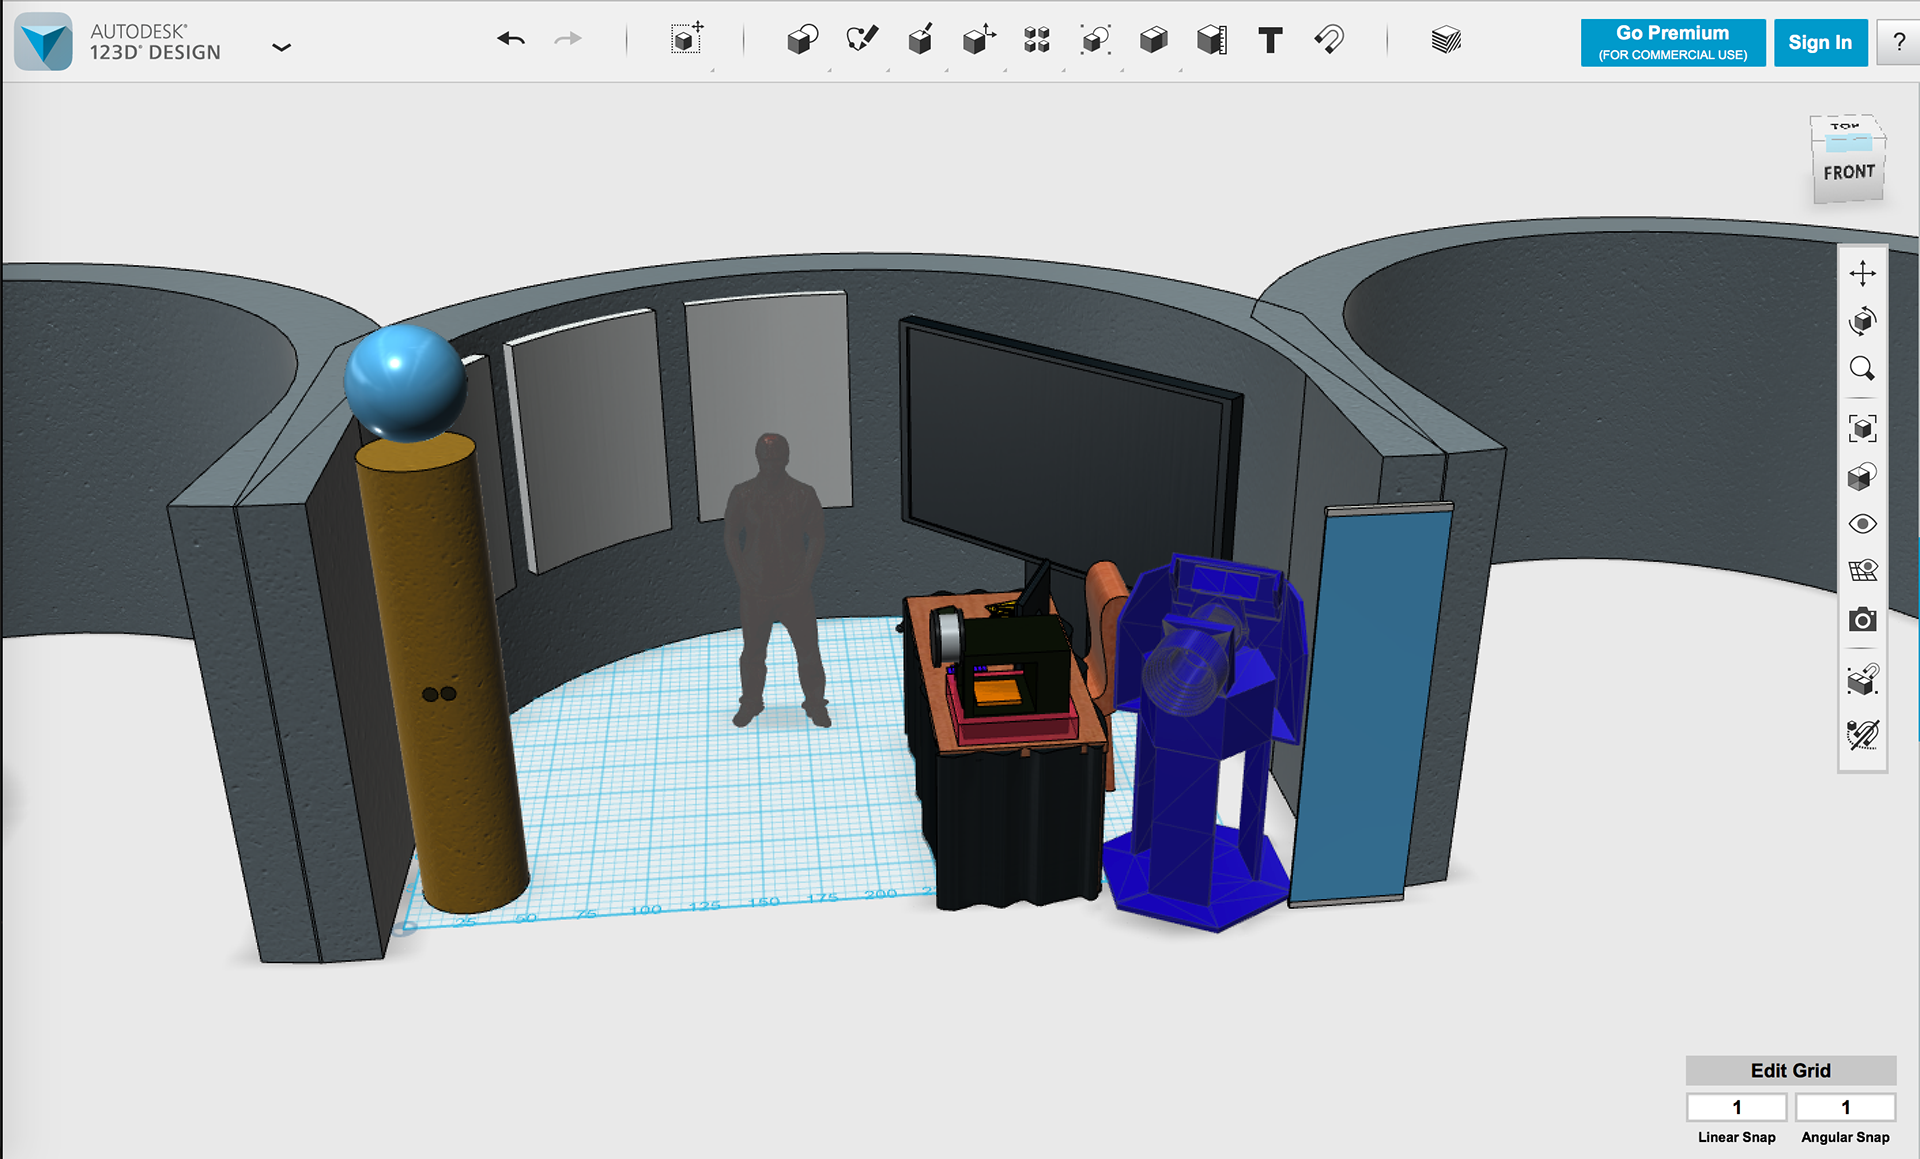Open the Materials tool
Image resolution: width=1920 pixels, height=1159 pixels.
(1446, 40)
